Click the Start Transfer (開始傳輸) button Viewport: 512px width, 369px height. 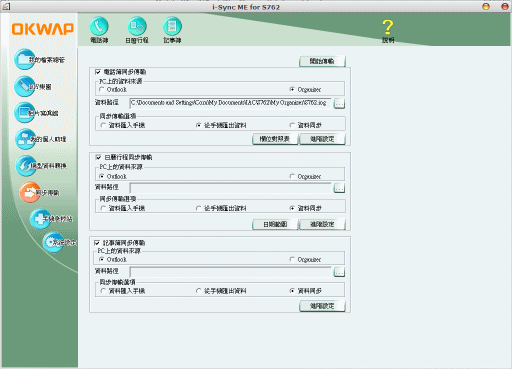(322, 61)
